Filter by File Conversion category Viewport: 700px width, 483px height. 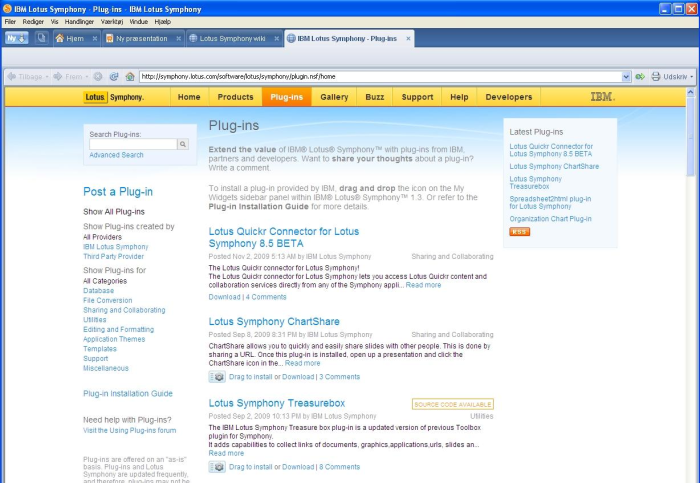coord(108,300)
